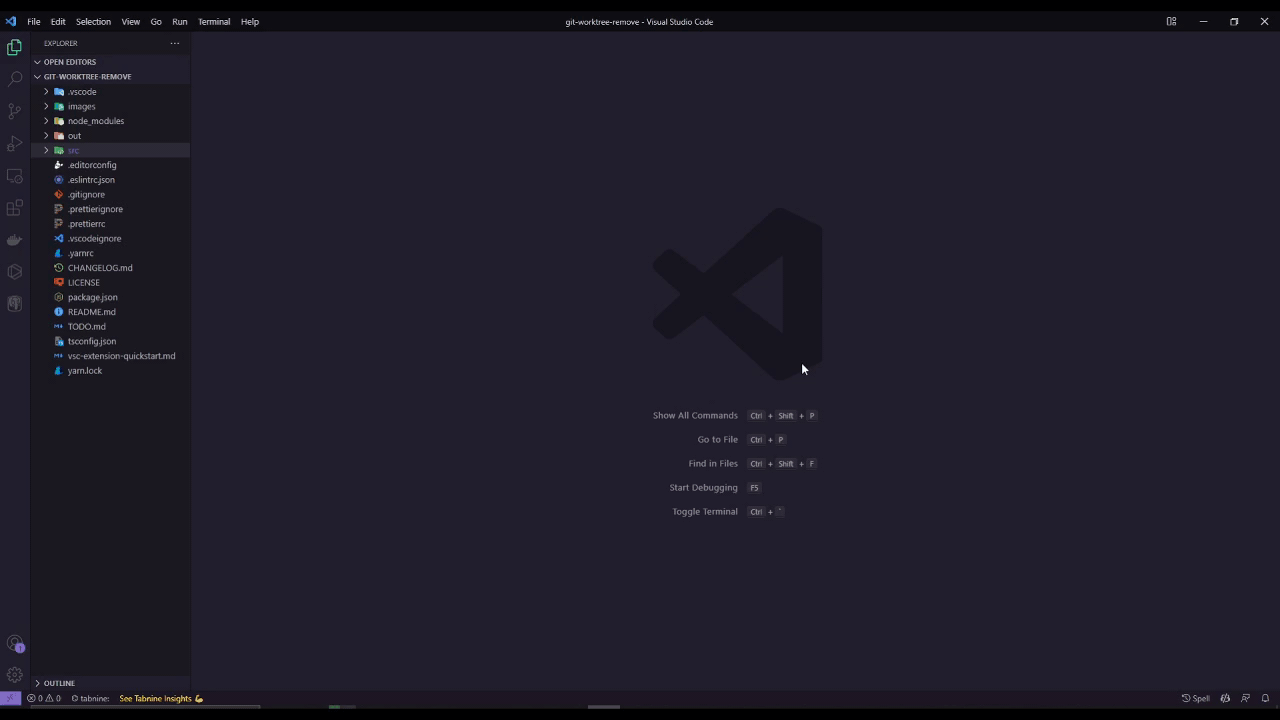Click the Prettier status icon beside Spell
This screenshot has width=1280, height=720.
click(x=1225, y=698)
